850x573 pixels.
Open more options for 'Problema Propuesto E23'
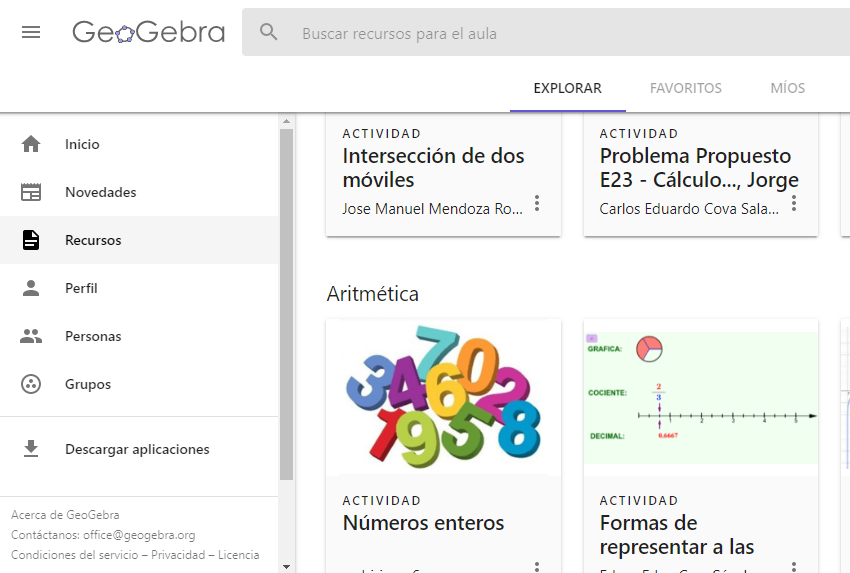794,203
